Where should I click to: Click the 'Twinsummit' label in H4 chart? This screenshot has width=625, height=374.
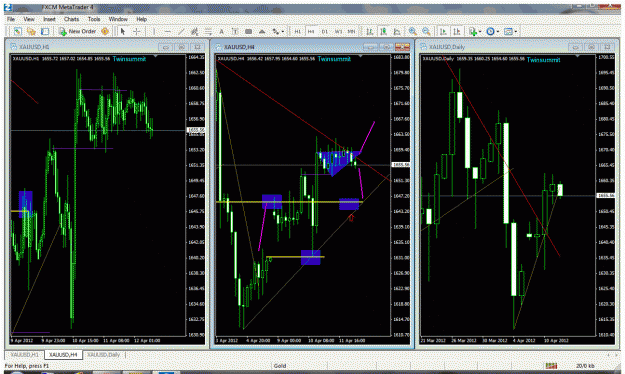point(334,59)
